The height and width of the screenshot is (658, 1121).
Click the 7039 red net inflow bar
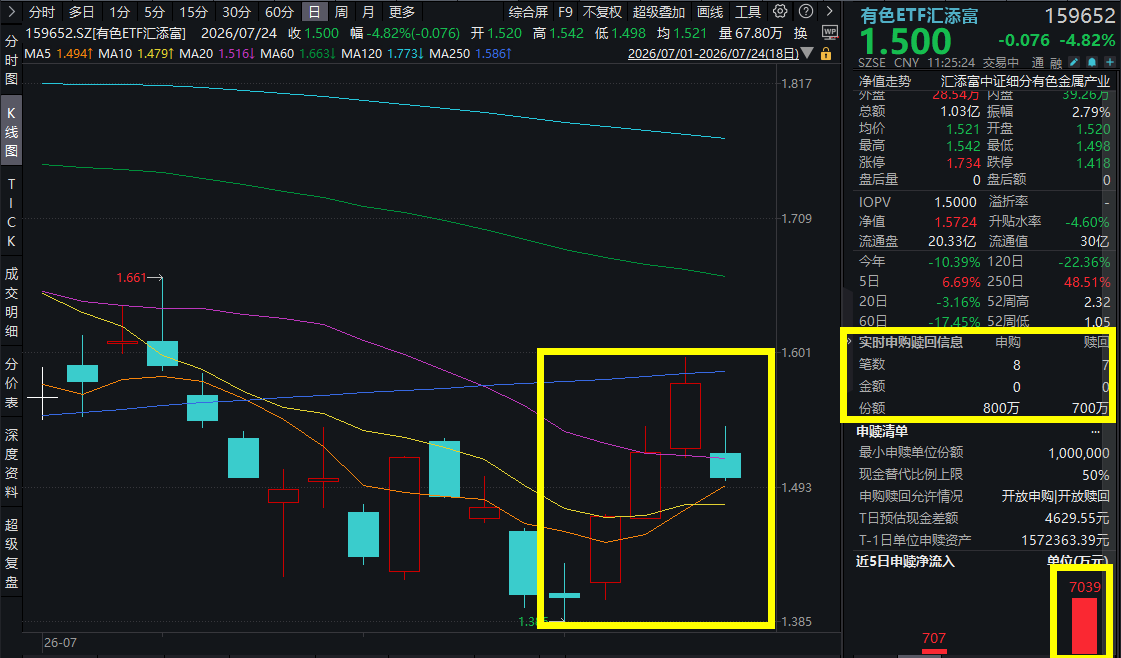point(1084,626)
